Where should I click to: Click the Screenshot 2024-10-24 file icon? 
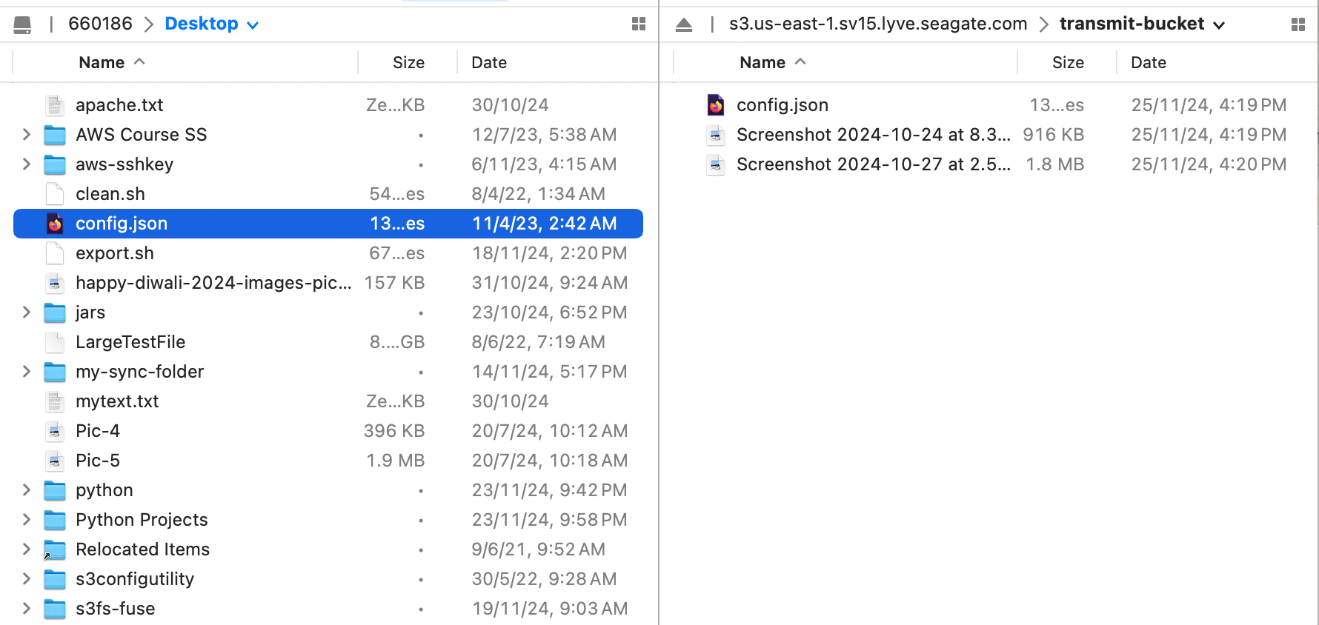[716, 135]
